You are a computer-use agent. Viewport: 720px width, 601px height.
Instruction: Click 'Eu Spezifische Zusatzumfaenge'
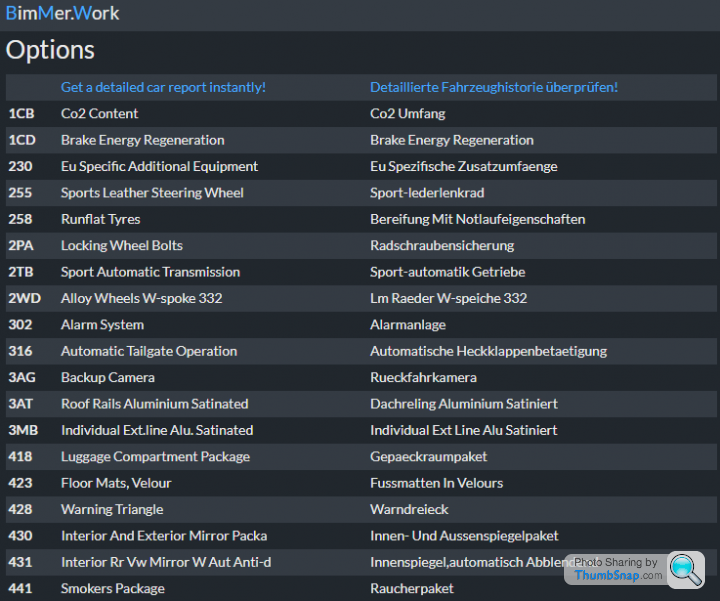(464, 166)
